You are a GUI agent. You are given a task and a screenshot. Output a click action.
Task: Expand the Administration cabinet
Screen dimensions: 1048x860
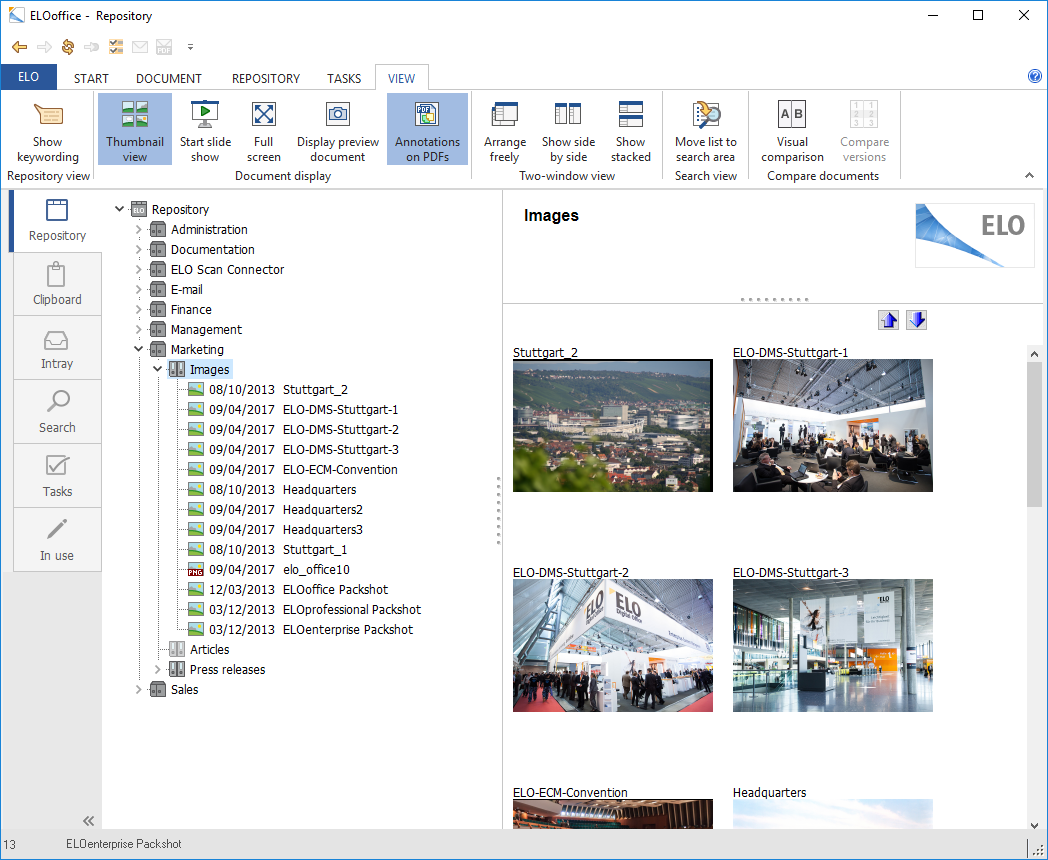click(138, 229)
